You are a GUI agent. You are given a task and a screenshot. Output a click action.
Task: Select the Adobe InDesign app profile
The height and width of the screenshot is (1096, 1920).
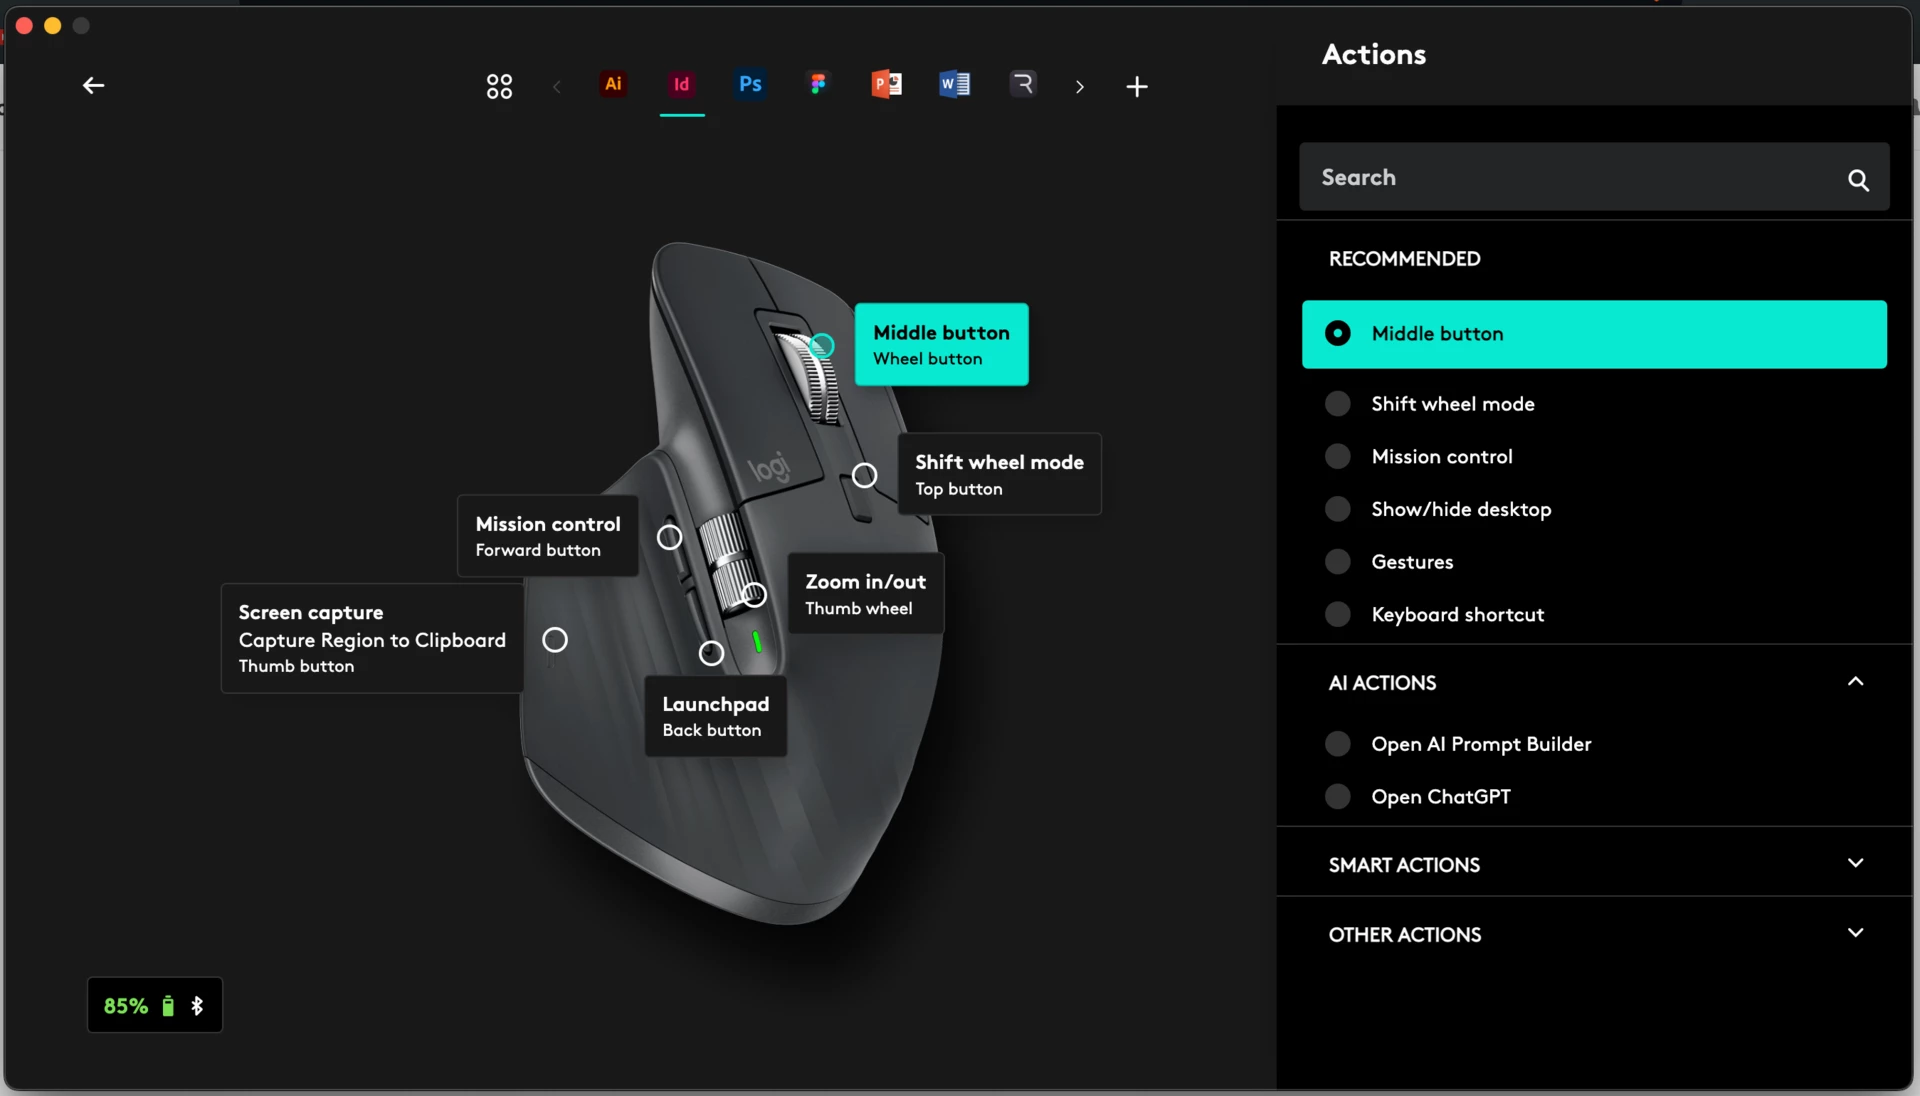coord(681,84)
